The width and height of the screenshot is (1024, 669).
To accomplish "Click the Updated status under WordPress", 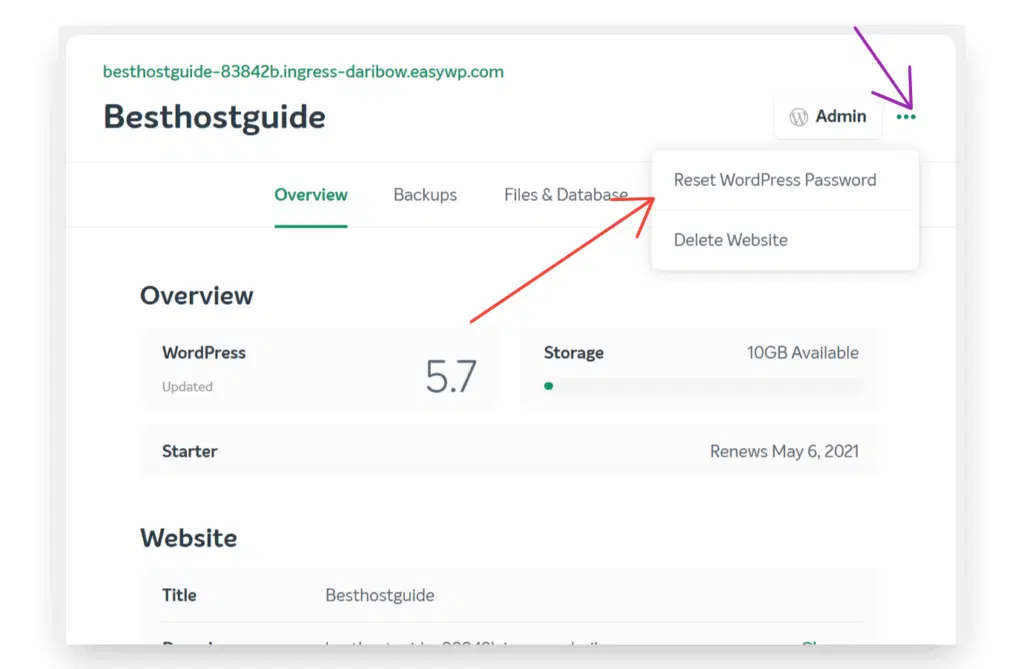I will [x=187, y=387].
